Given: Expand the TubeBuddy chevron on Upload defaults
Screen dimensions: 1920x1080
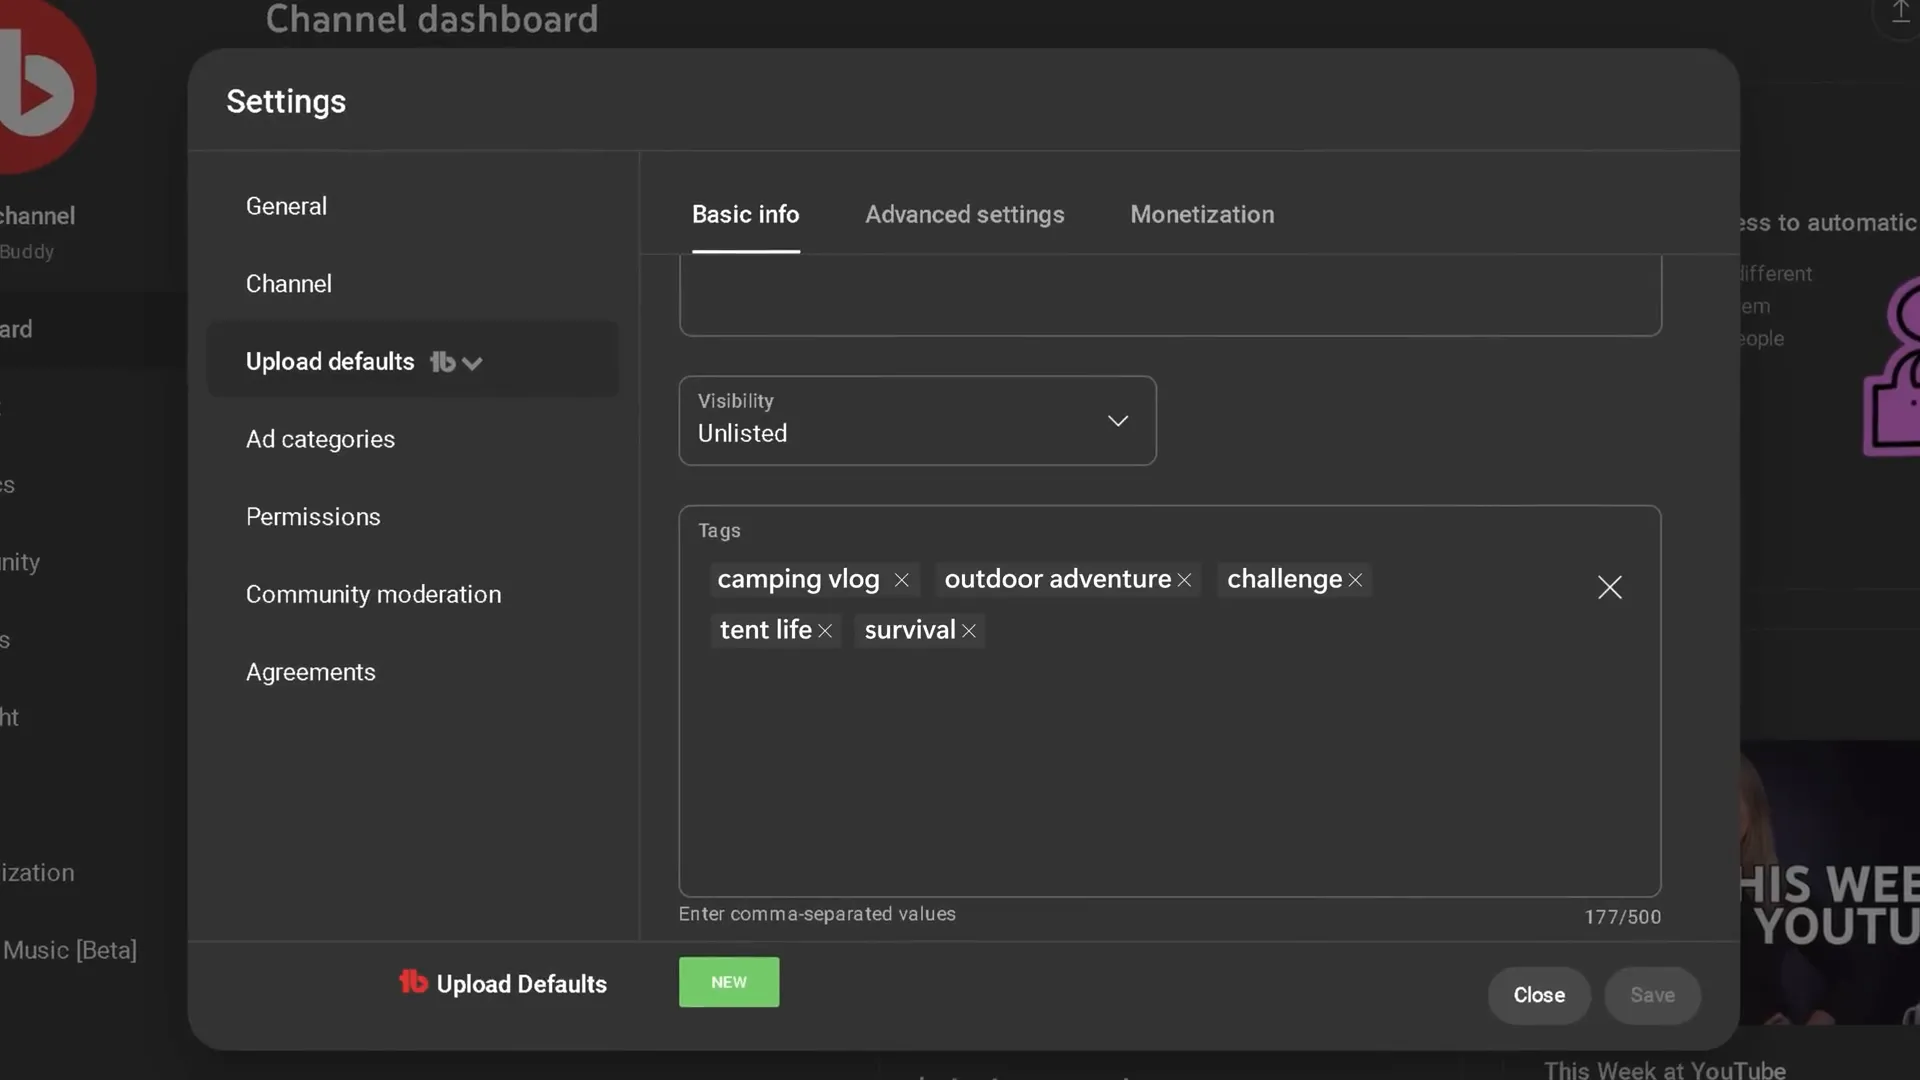Looking at the screenshot, I should point(472,362).
